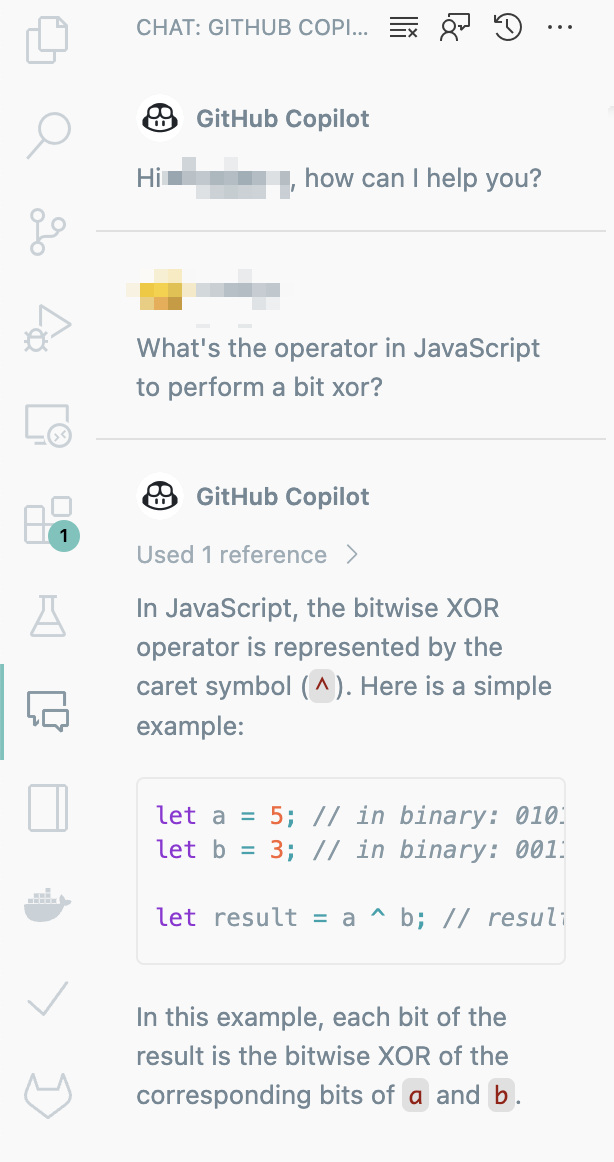The height and width of the screenshot is (1162, 614).
Task: Click the Chat: GitHub Copilot panel title
Action: click(x=252, y=28)
